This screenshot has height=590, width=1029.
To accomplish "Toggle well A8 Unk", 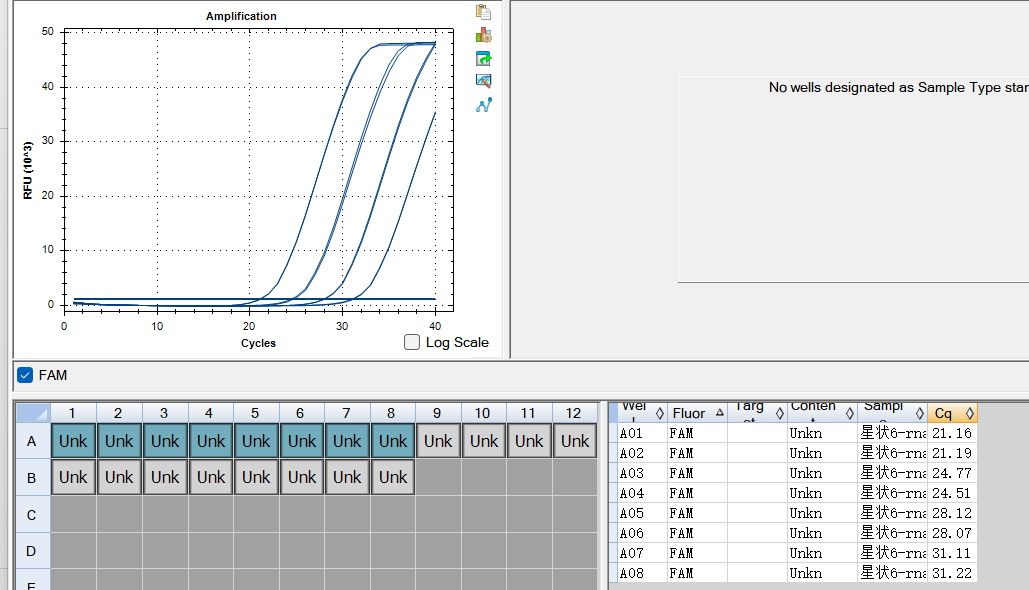I will pos(392,441).
